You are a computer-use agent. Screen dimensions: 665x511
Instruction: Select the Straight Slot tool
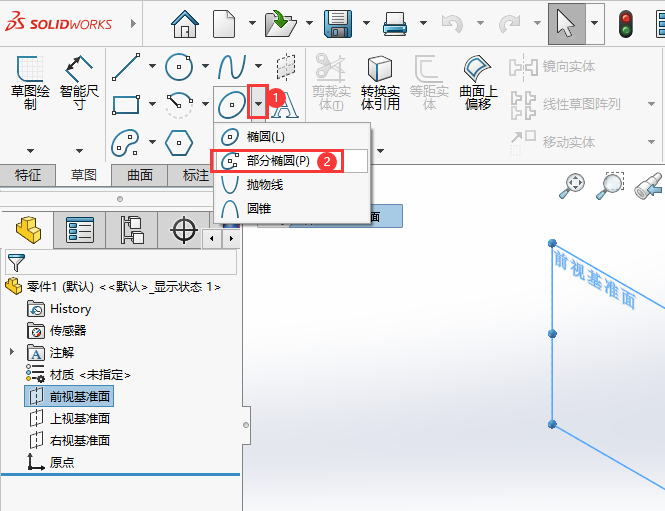[125, 142]
